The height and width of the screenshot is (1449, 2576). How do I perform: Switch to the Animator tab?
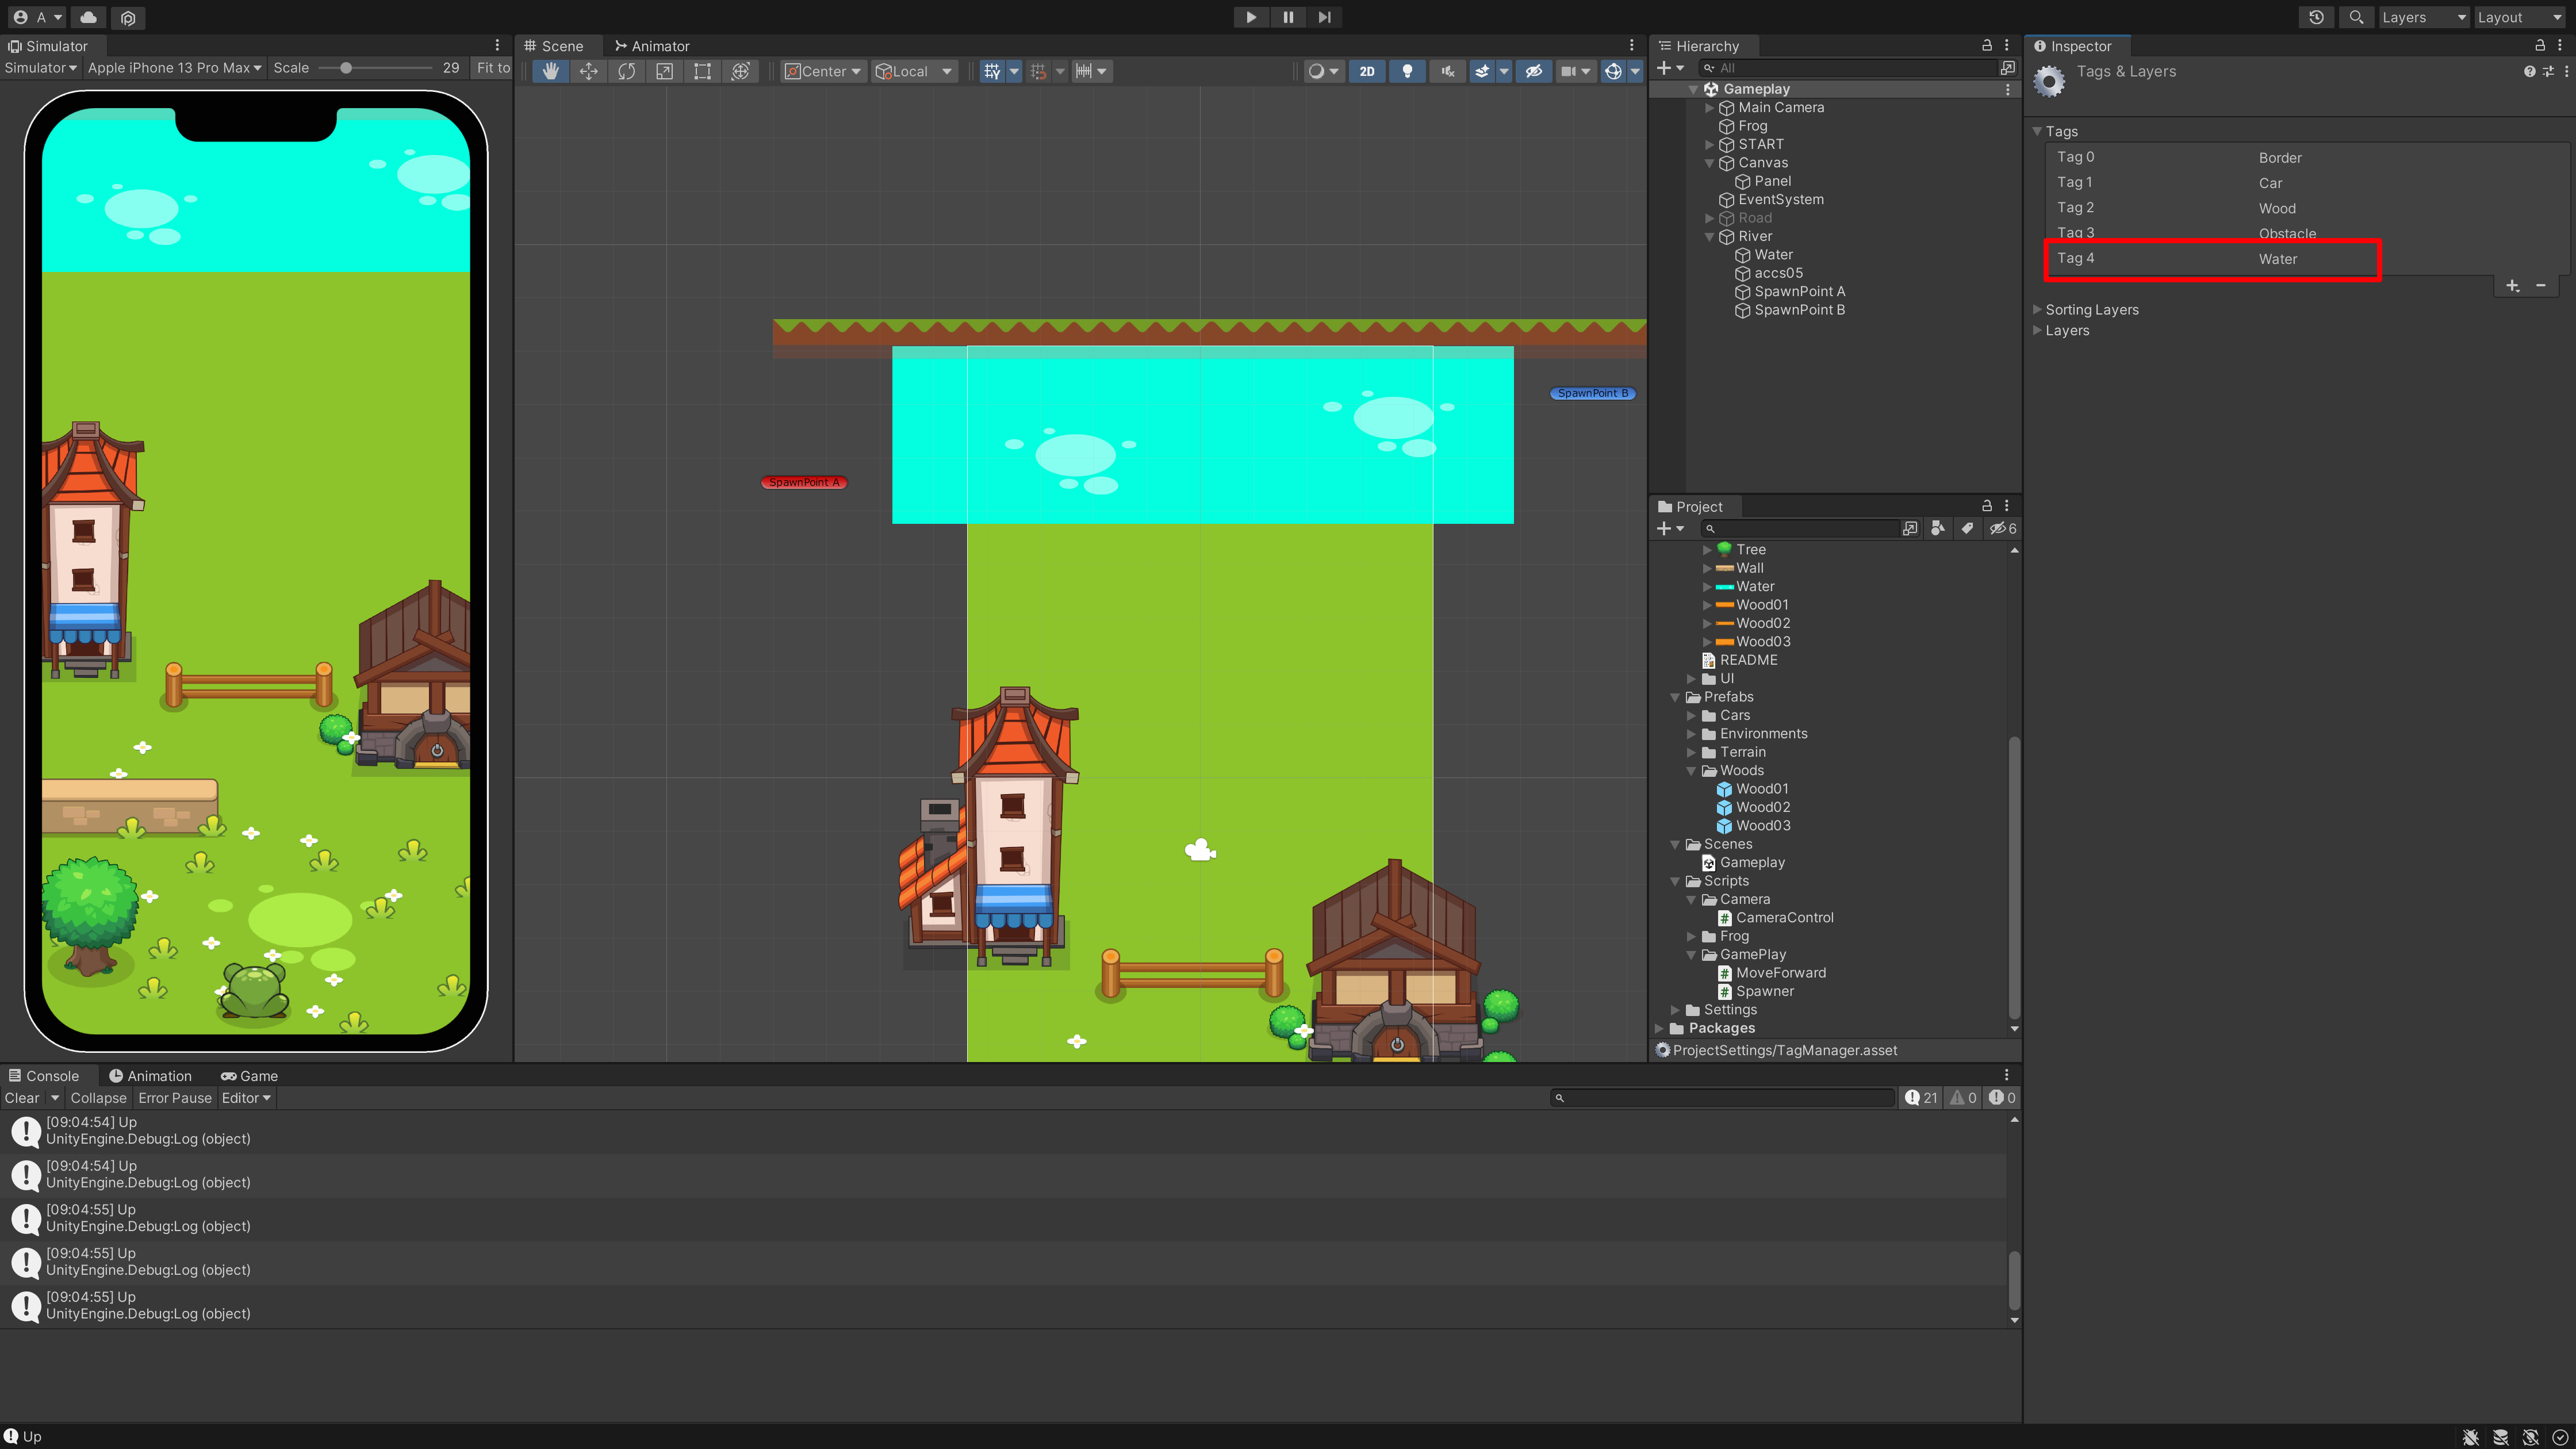pos(652,46)
